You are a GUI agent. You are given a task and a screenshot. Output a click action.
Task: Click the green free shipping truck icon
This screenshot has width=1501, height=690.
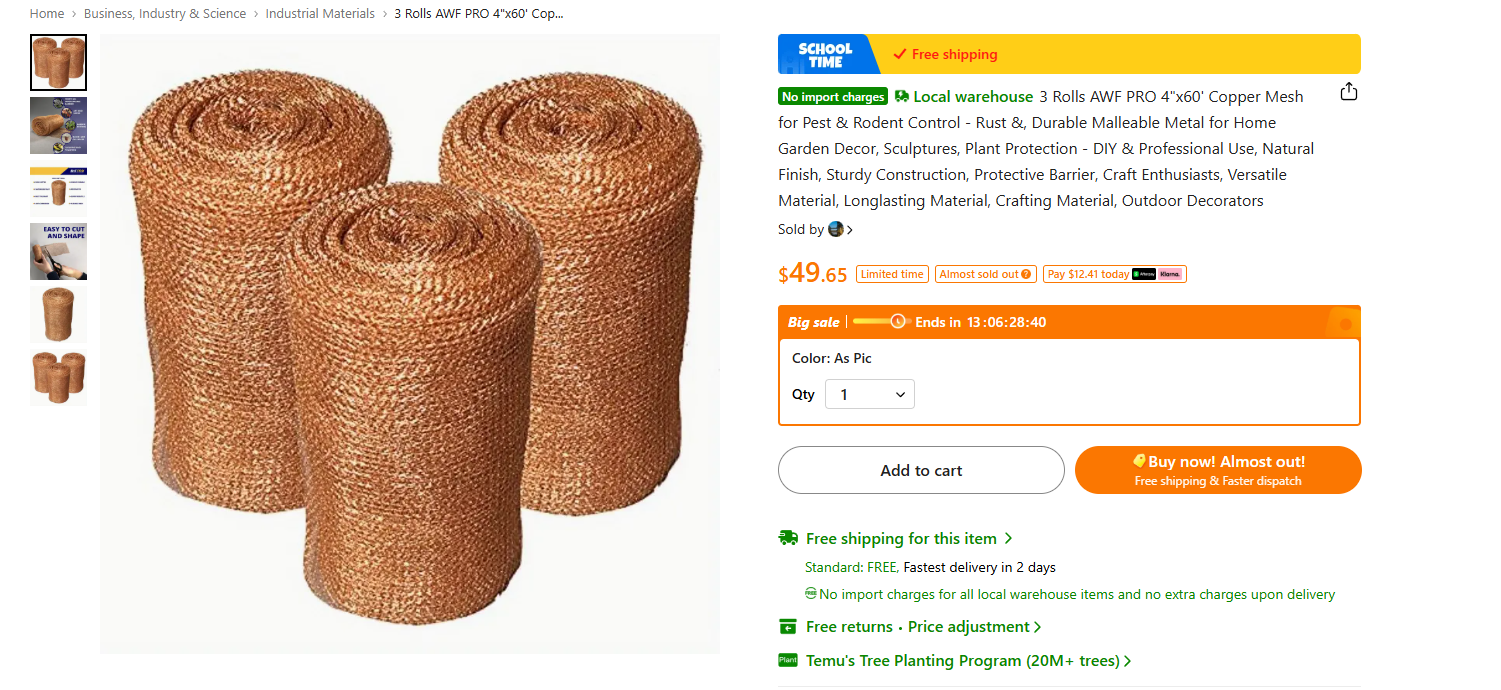tap(788, 538)
